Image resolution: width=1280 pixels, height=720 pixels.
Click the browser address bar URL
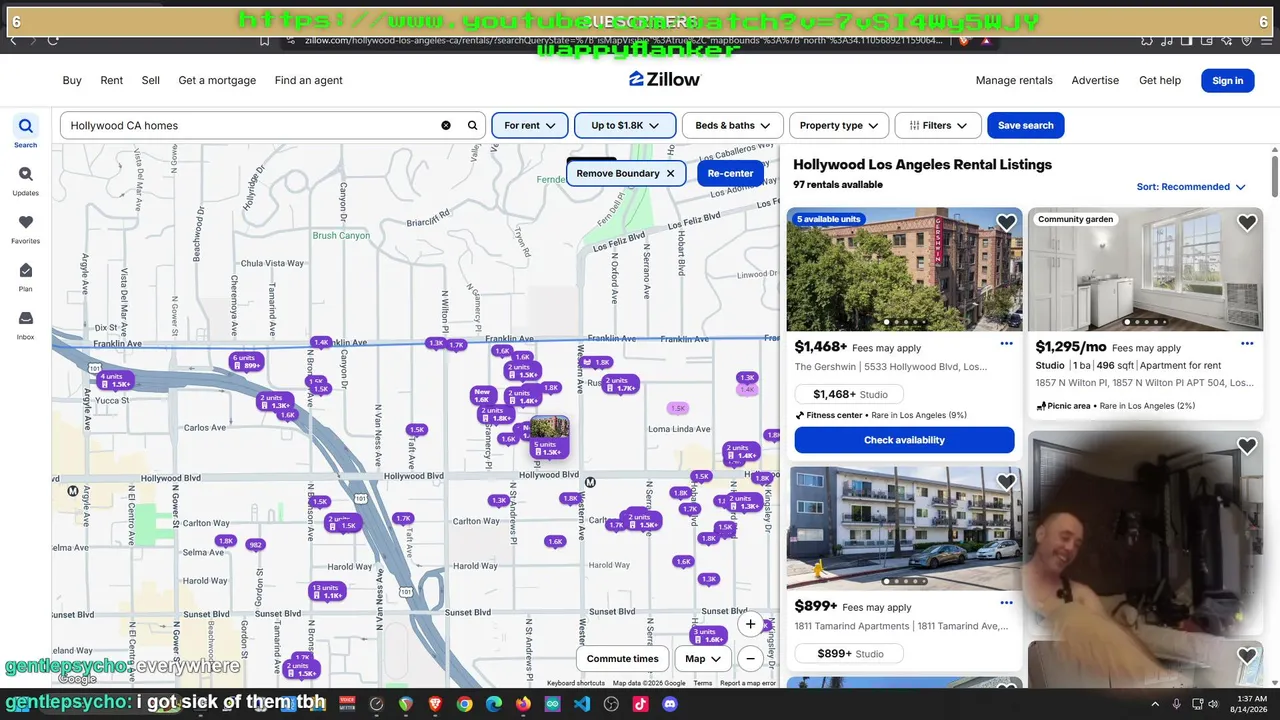[x=624, y=41]
